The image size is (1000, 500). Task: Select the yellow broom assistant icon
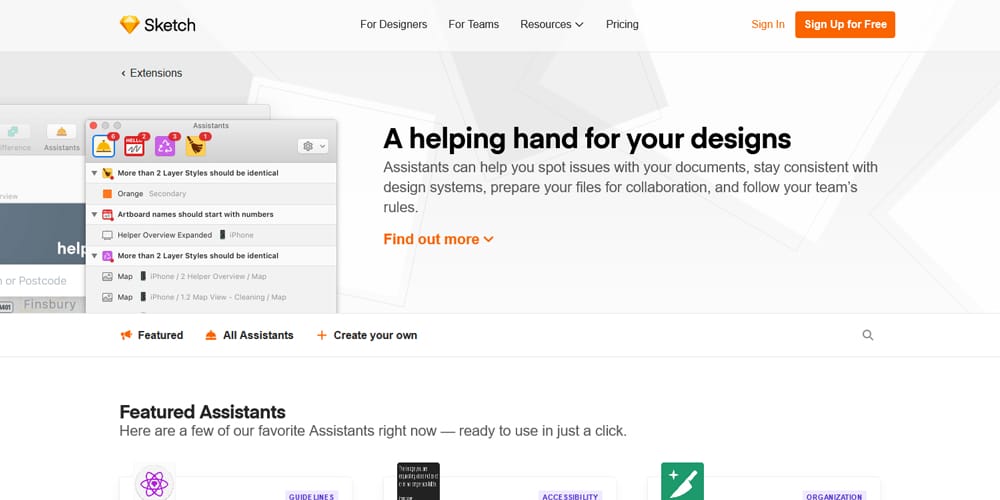click(196, 146)
